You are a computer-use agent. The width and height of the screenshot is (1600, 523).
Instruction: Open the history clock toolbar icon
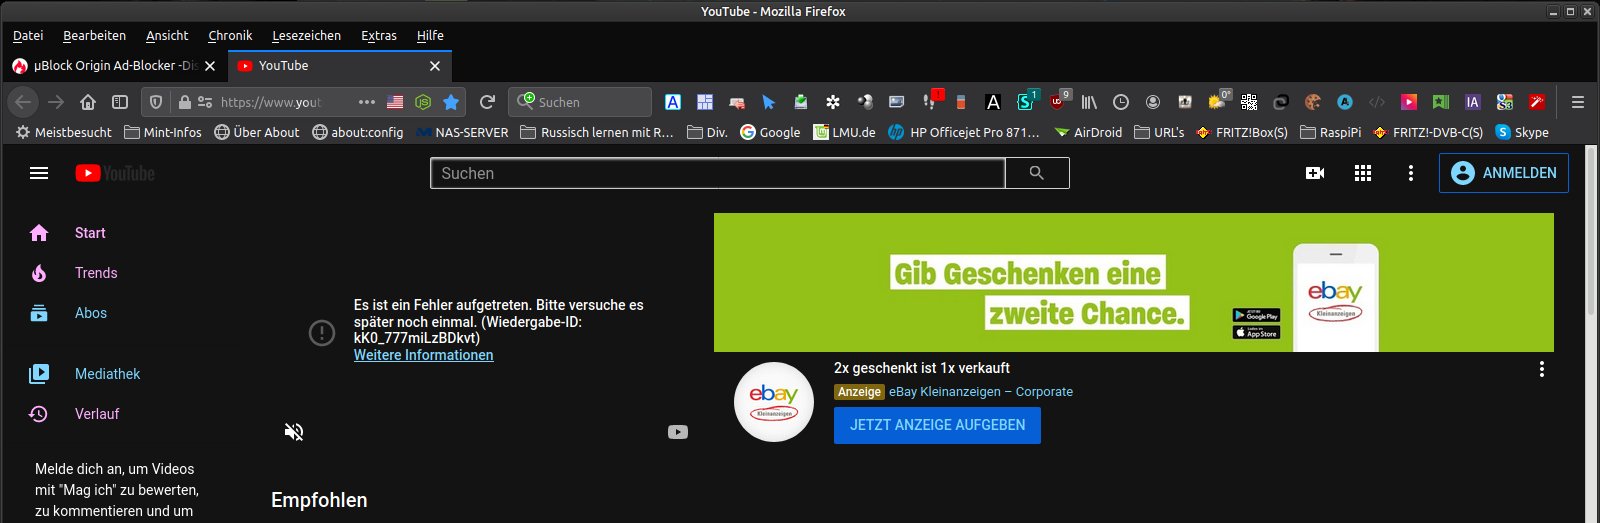click(1121, 102)
